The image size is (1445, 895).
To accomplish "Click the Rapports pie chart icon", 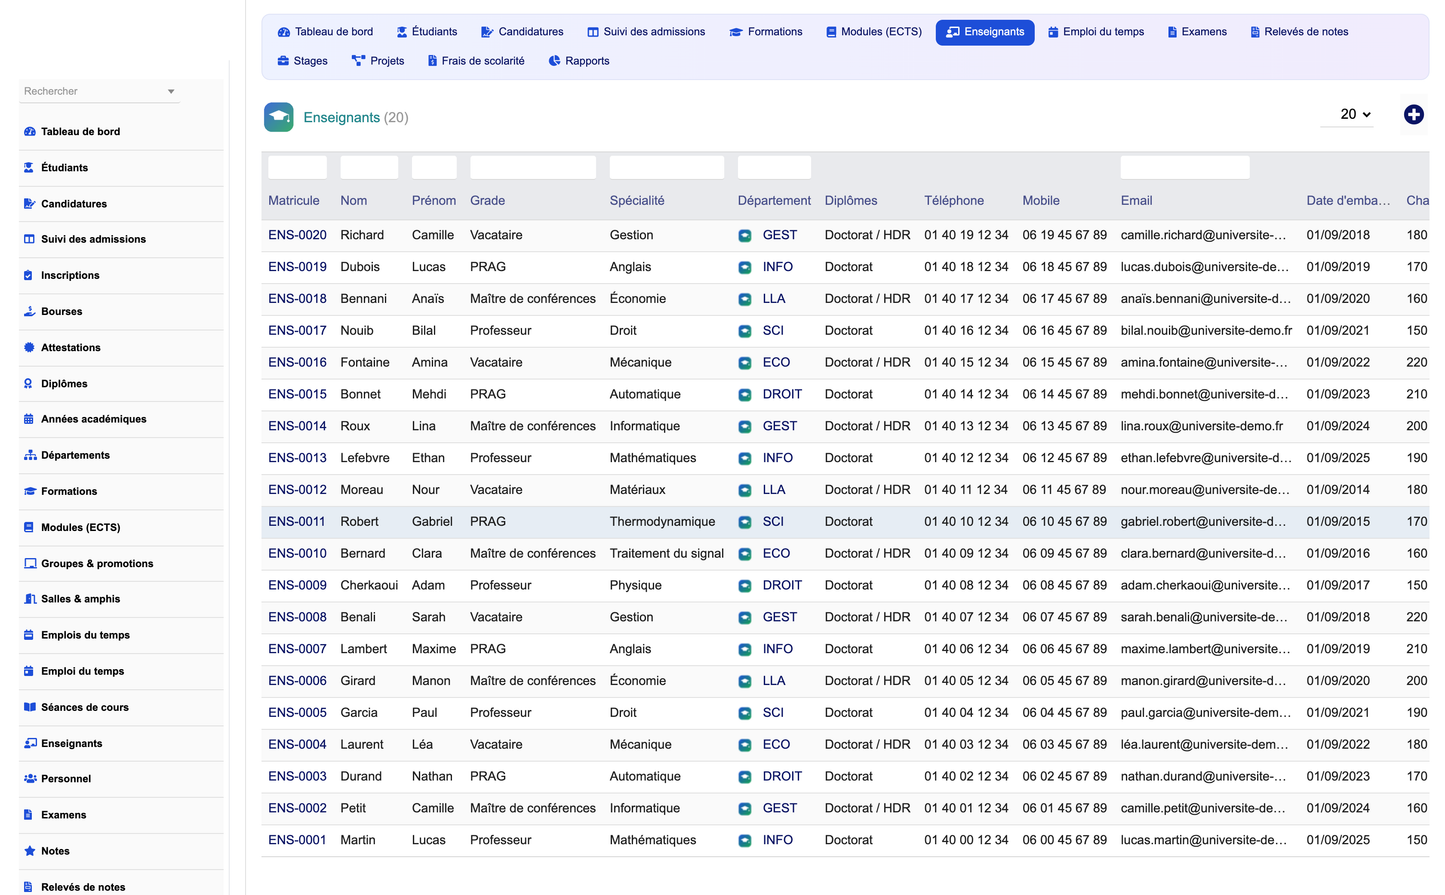I will pos(554,61).
